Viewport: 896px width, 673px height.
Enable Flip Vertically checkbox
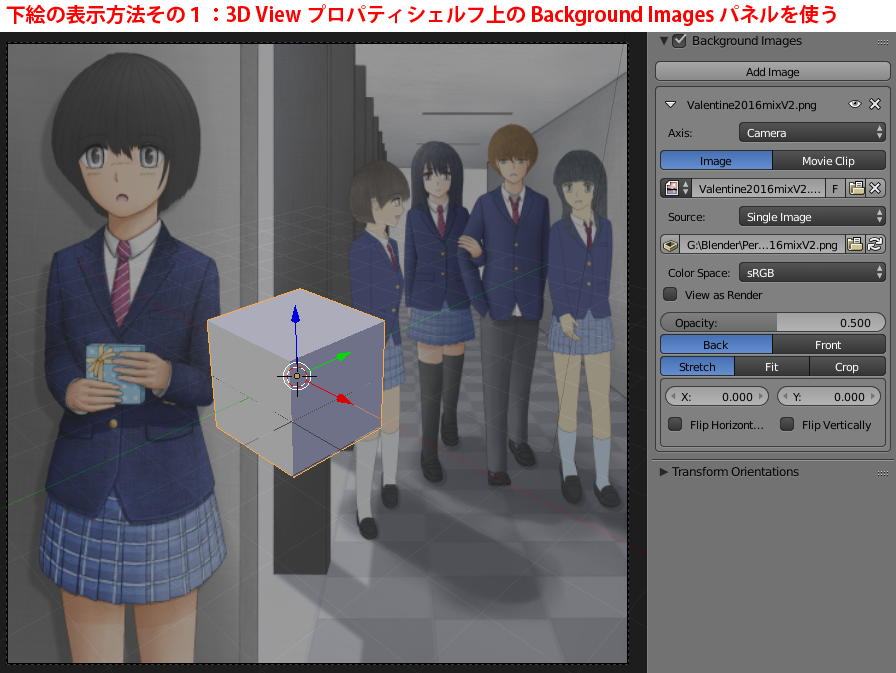pos(787,424)
